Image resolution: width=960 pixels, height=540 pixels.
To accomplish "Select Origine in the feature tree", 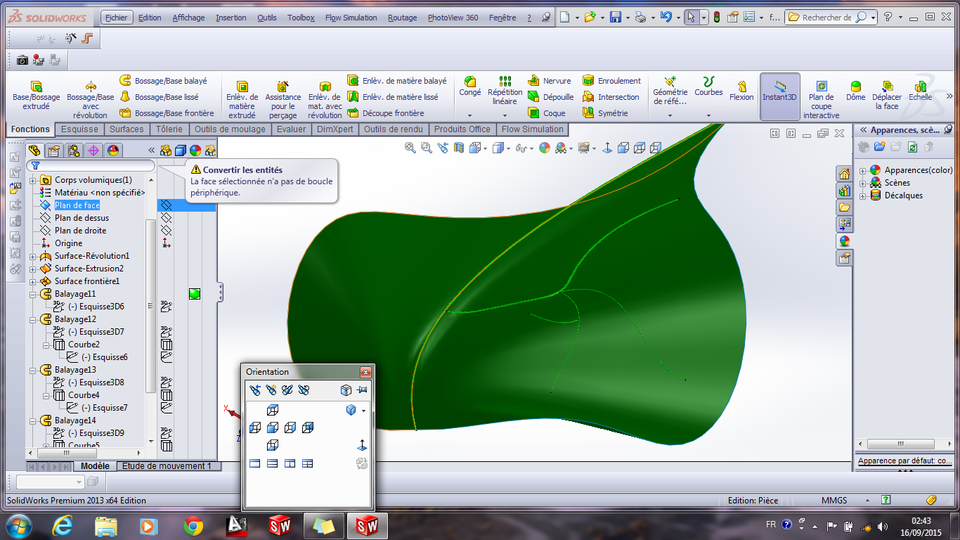I will click(68, 243).
